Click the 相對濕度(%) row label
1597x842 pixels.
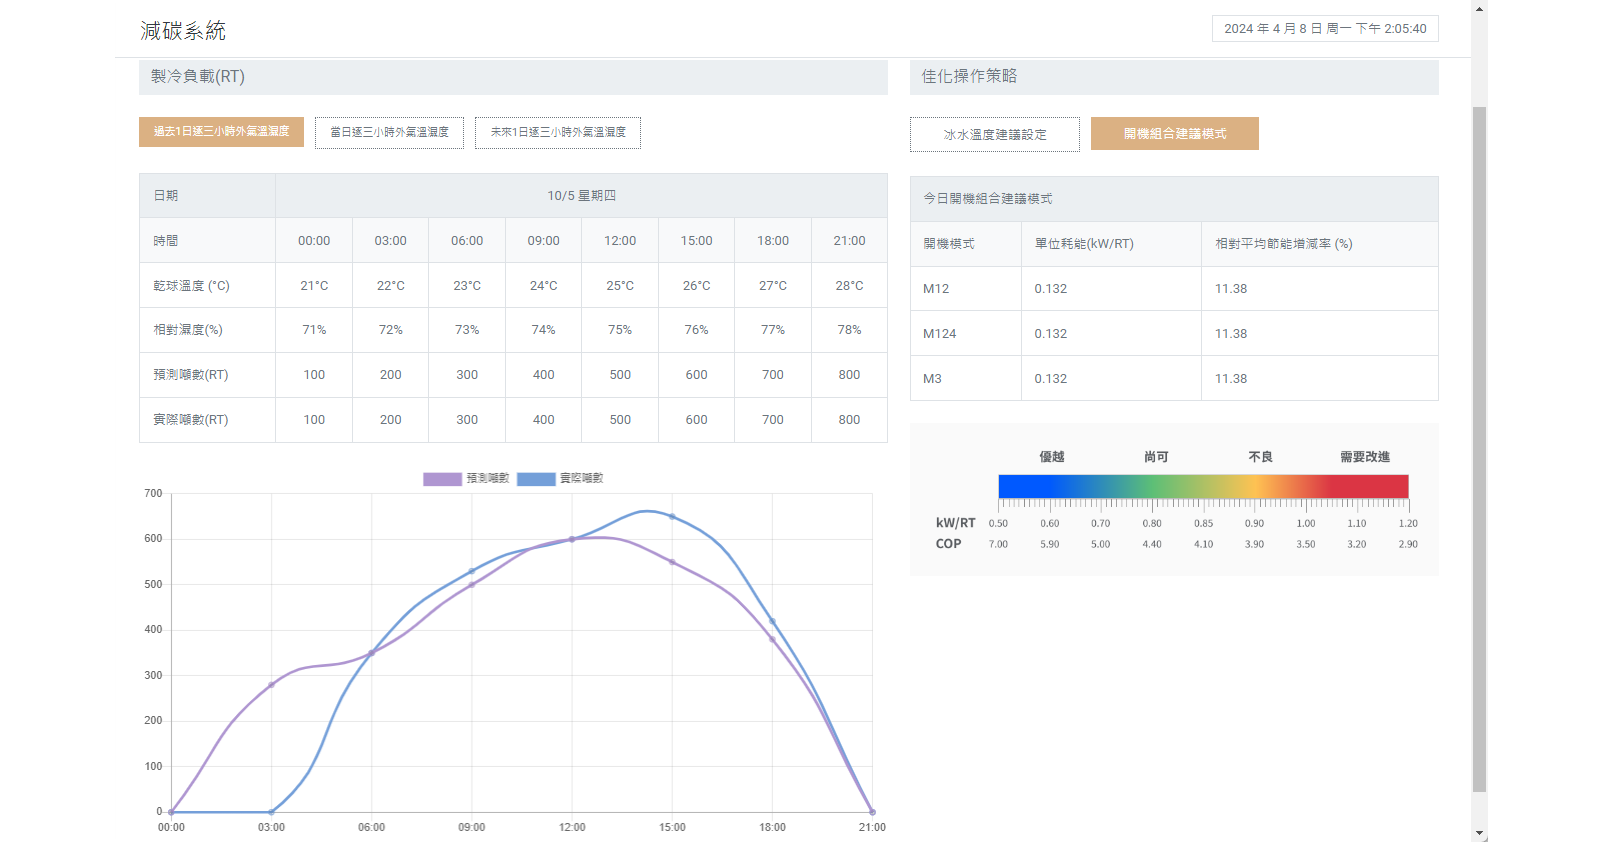click(188, 330)
